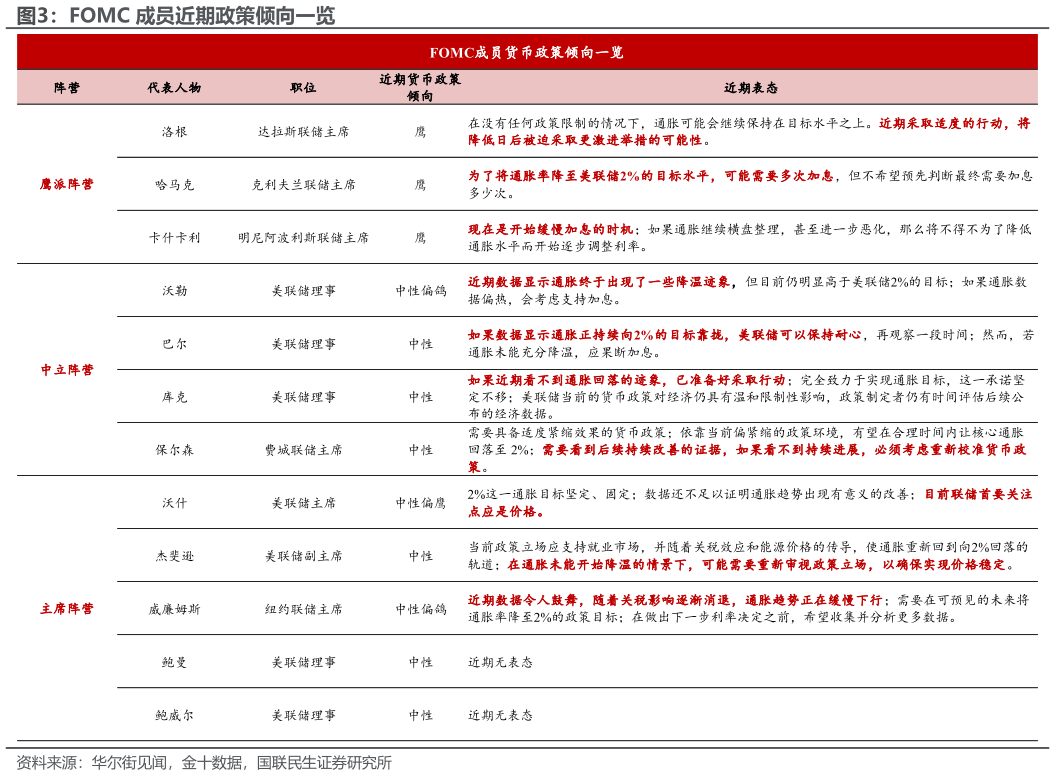This screenshot has height=775, width=1055.
Task: Click the "阵营" column header
Action: (x=67, y=87)
